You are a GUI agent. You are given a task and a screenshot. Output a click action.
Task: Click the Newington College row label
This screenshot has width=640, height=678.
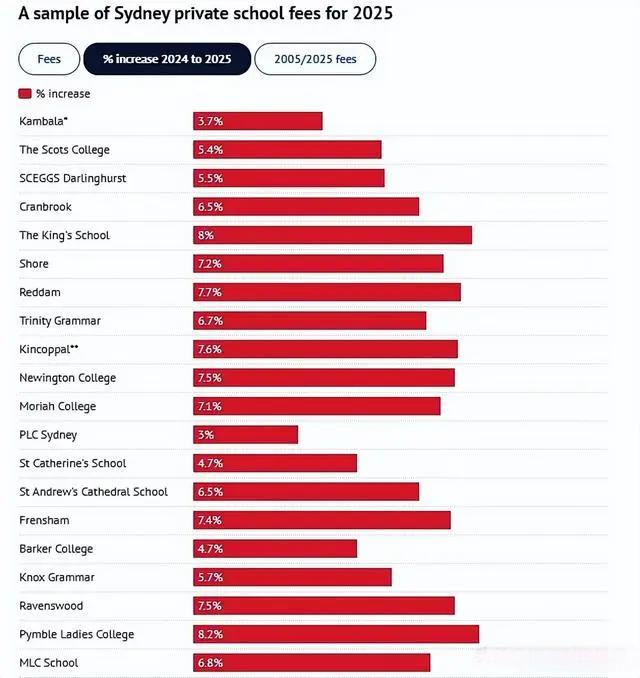(67, 378)
